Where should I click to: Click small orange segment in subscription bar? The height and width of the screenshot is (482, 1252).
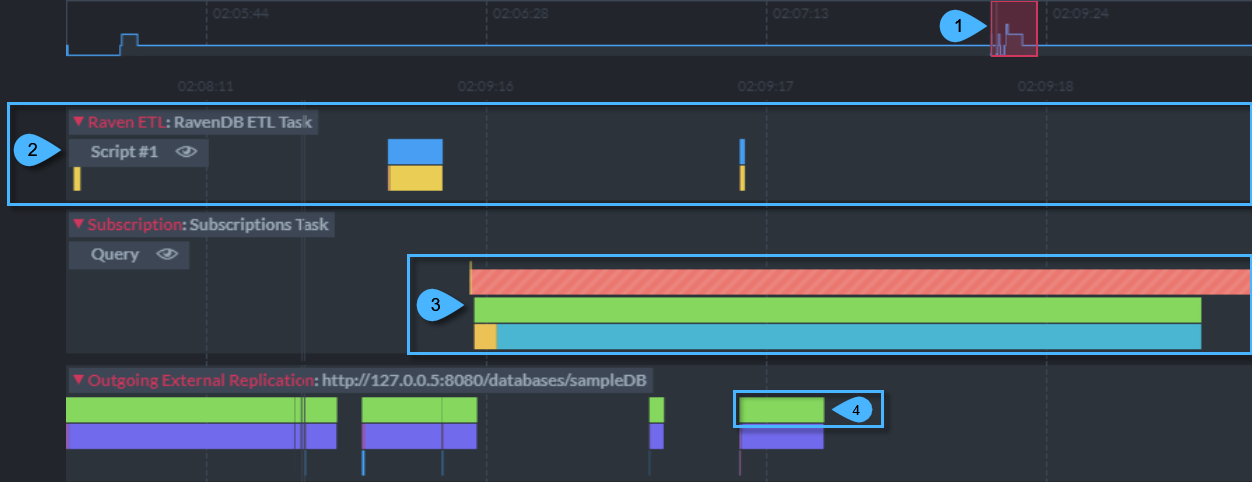click(x=485, y=337)
